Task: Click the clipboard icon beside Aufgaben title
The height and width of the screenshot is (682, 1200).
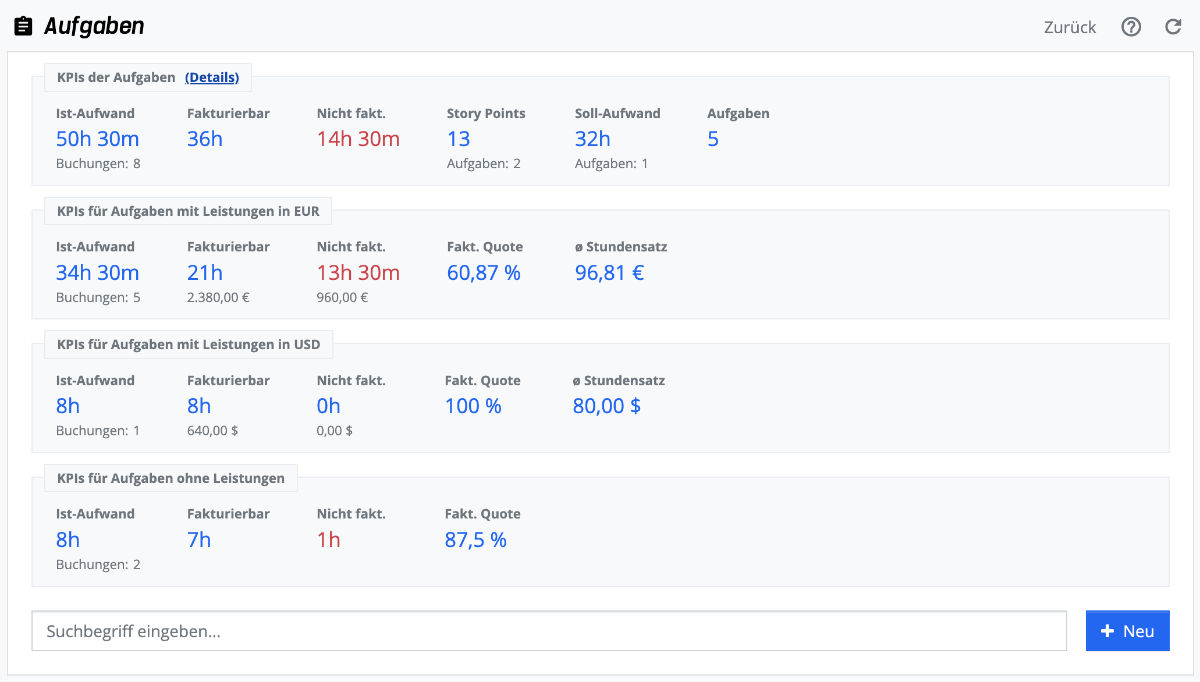Action: tap(23, 27)
